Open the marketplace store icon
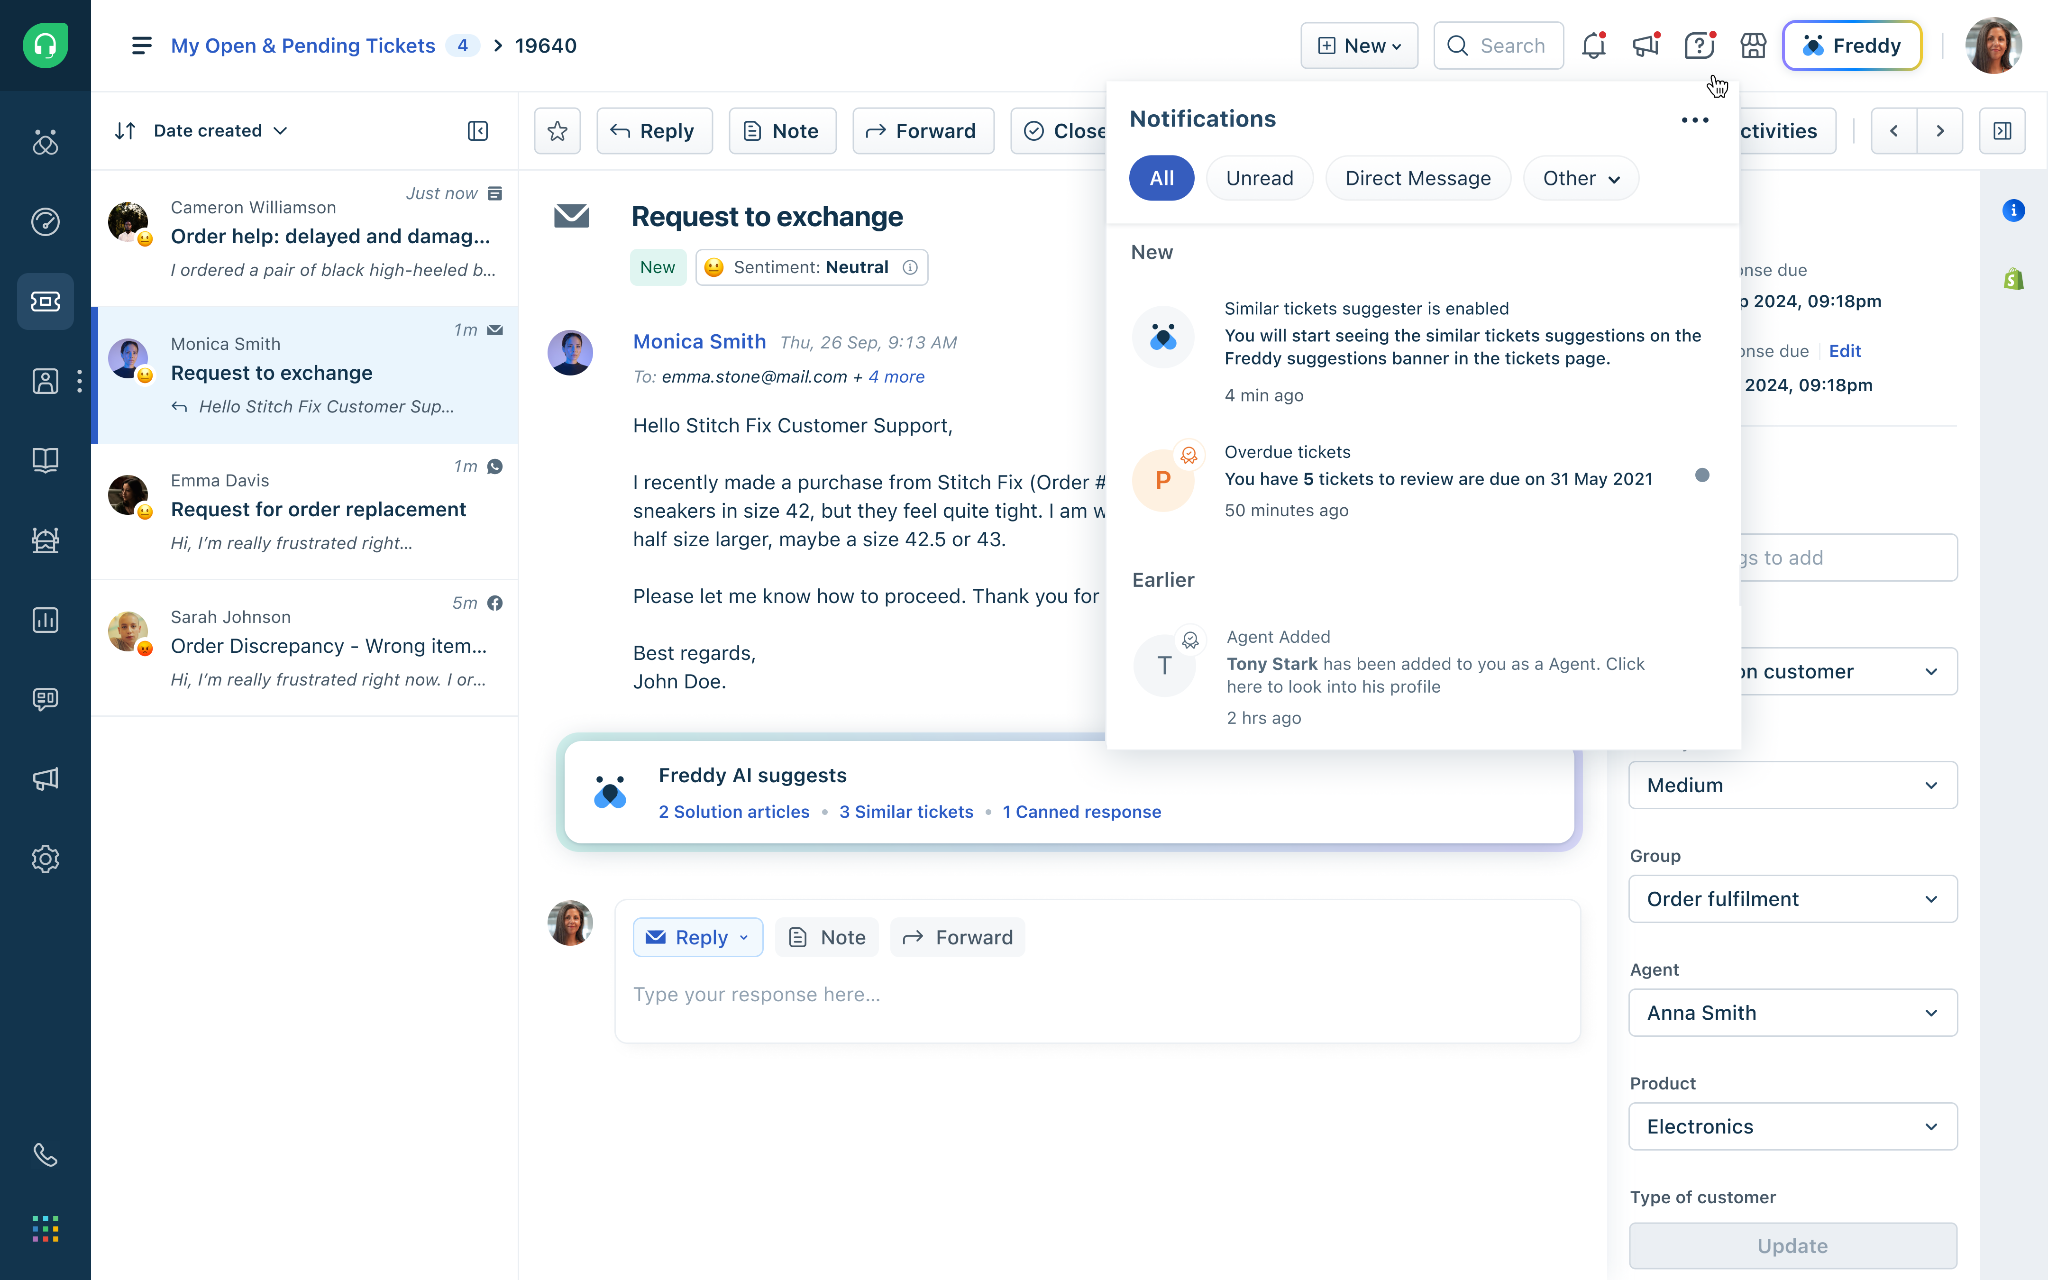The width and height of the screenshot is (2048, 1280). click(x=1753, y=46)
